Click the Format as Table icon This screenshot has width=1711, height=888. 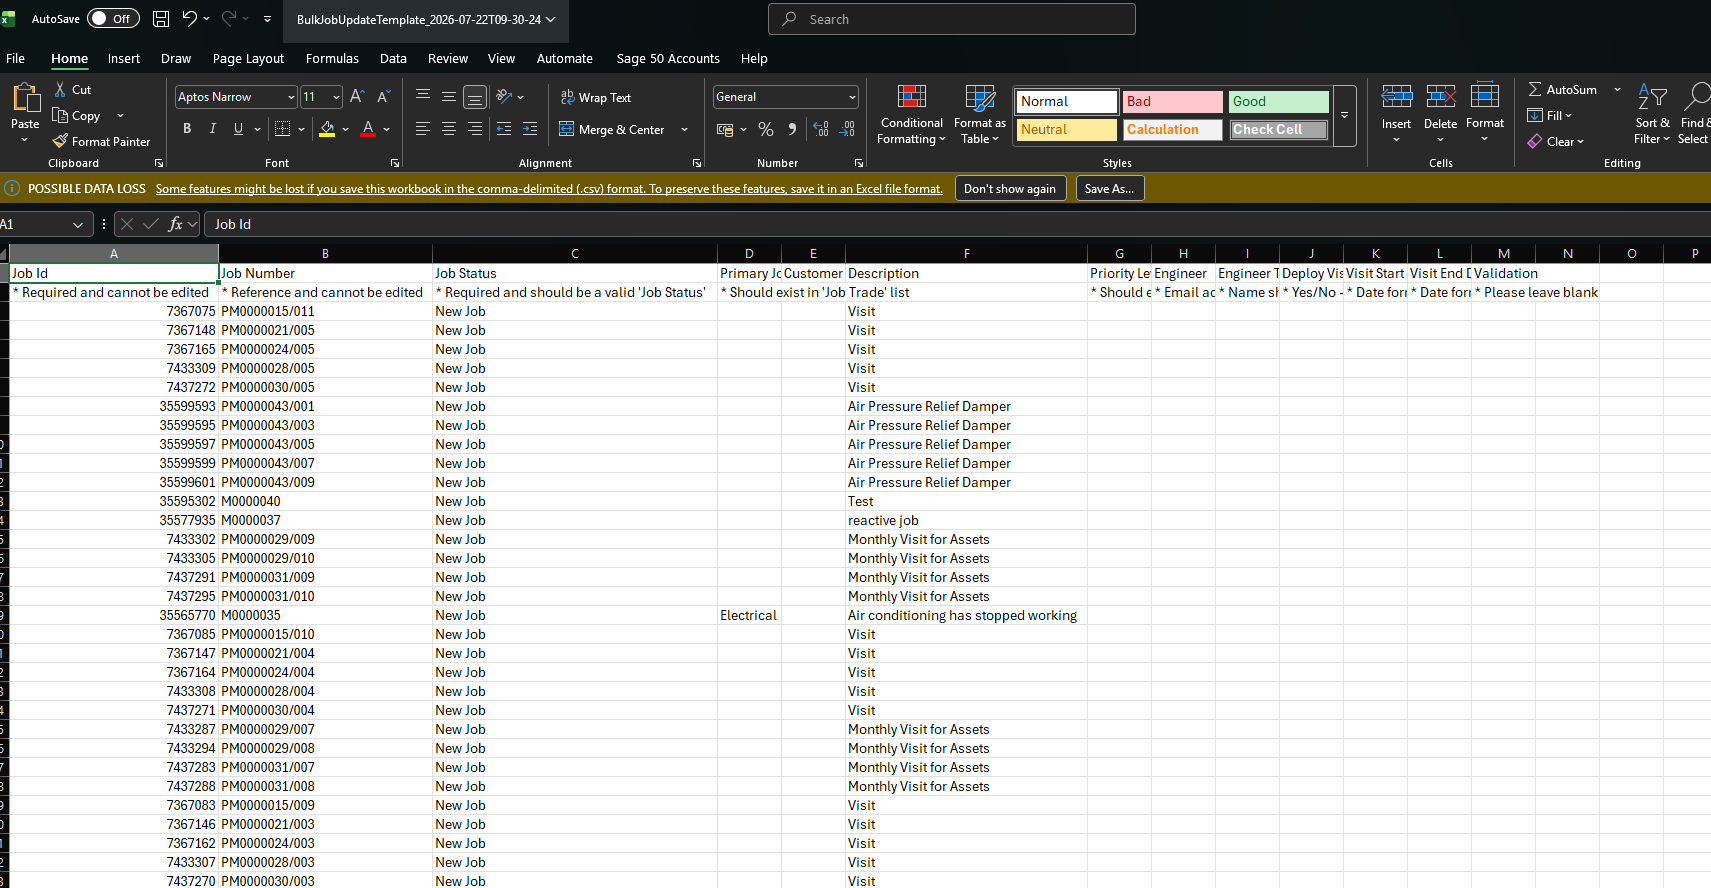[980, 98]
